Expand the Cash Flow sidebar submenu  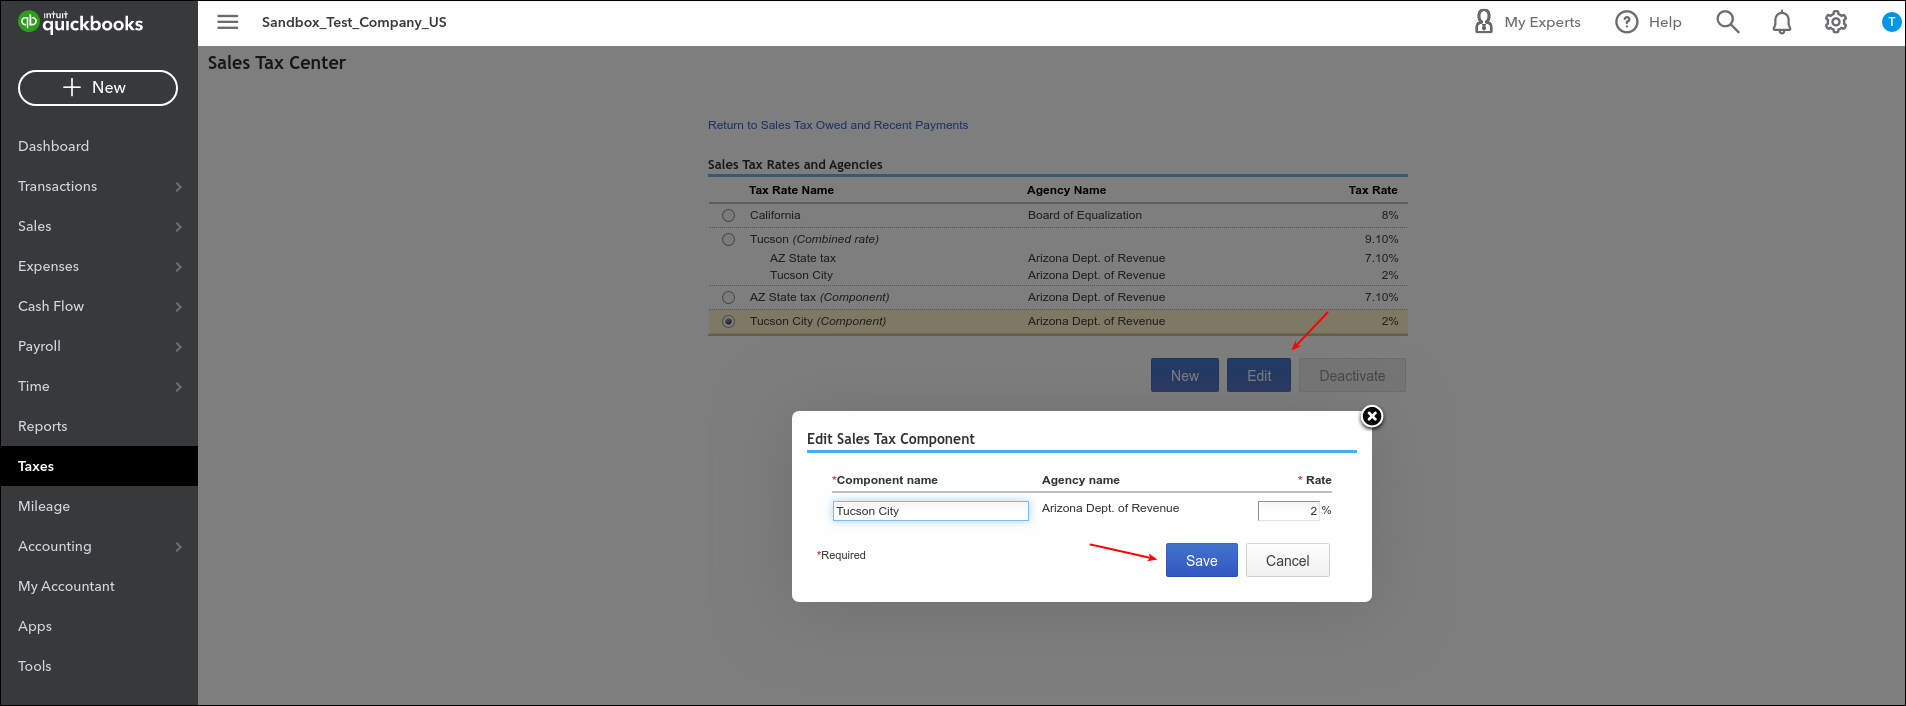click(x=178, y=307)
